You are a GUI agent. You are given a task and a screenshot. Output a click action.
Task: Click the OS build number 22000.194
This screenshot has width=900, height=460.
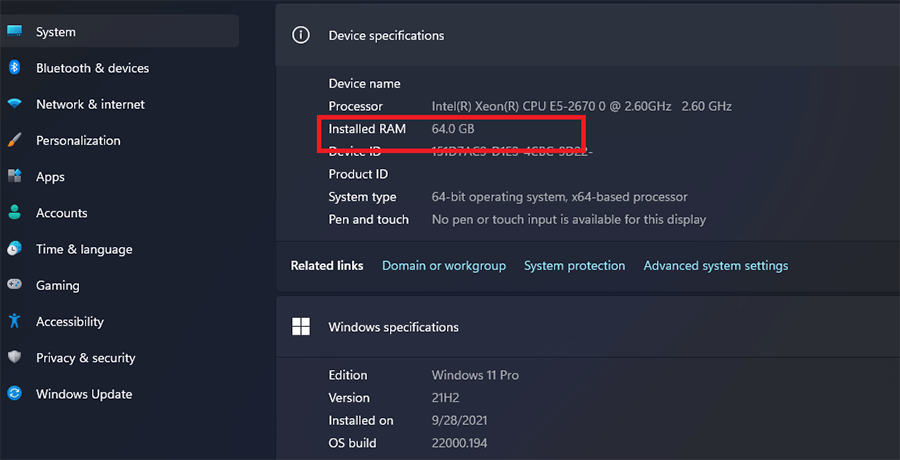tap(459, 443)
